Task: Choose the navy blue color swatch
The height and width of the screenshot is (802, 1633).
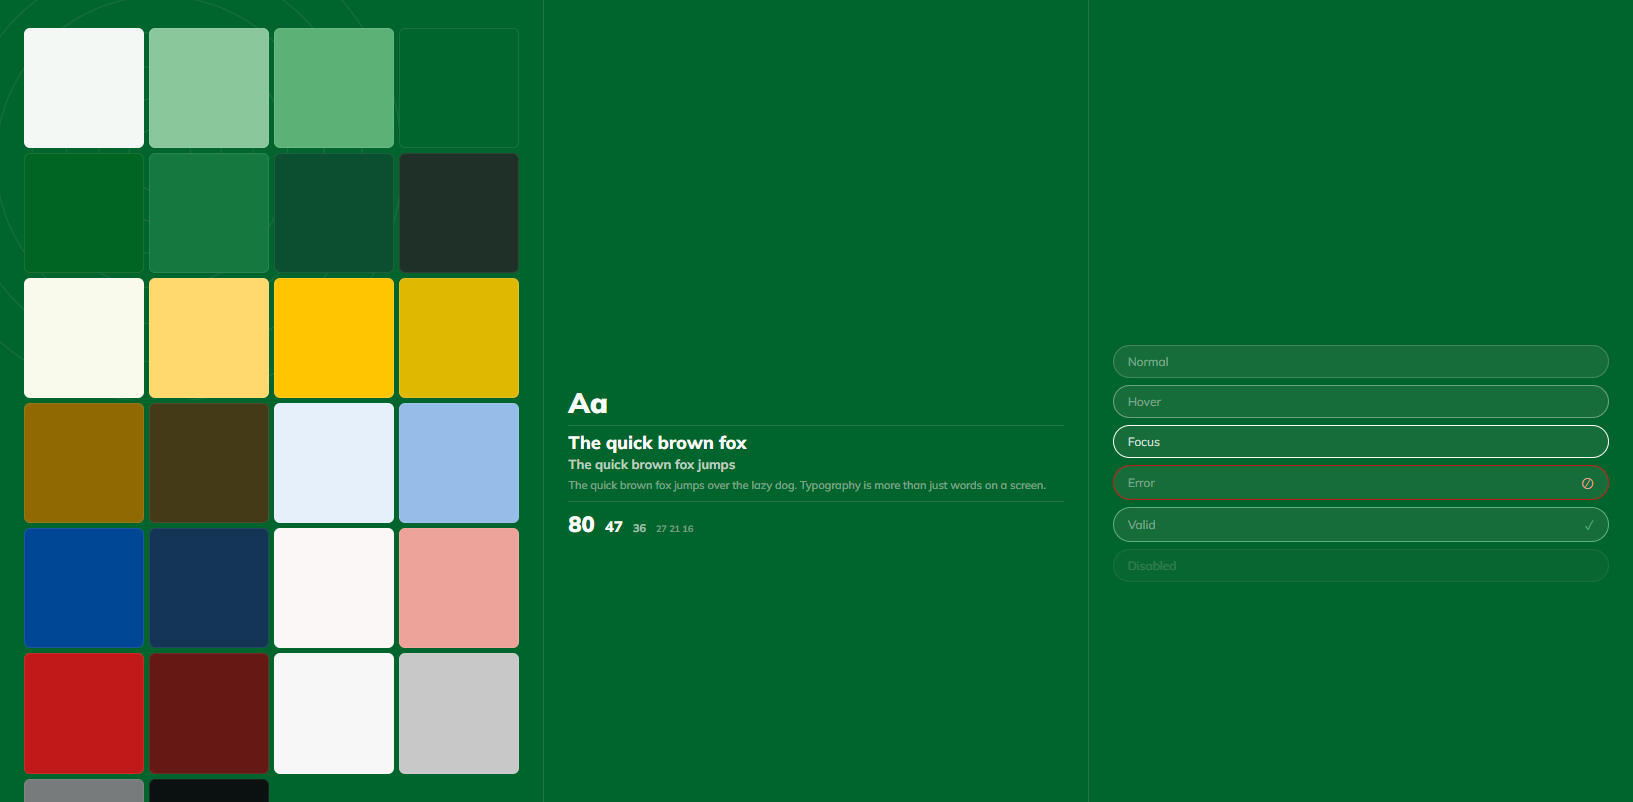Action: click(209, 588)
